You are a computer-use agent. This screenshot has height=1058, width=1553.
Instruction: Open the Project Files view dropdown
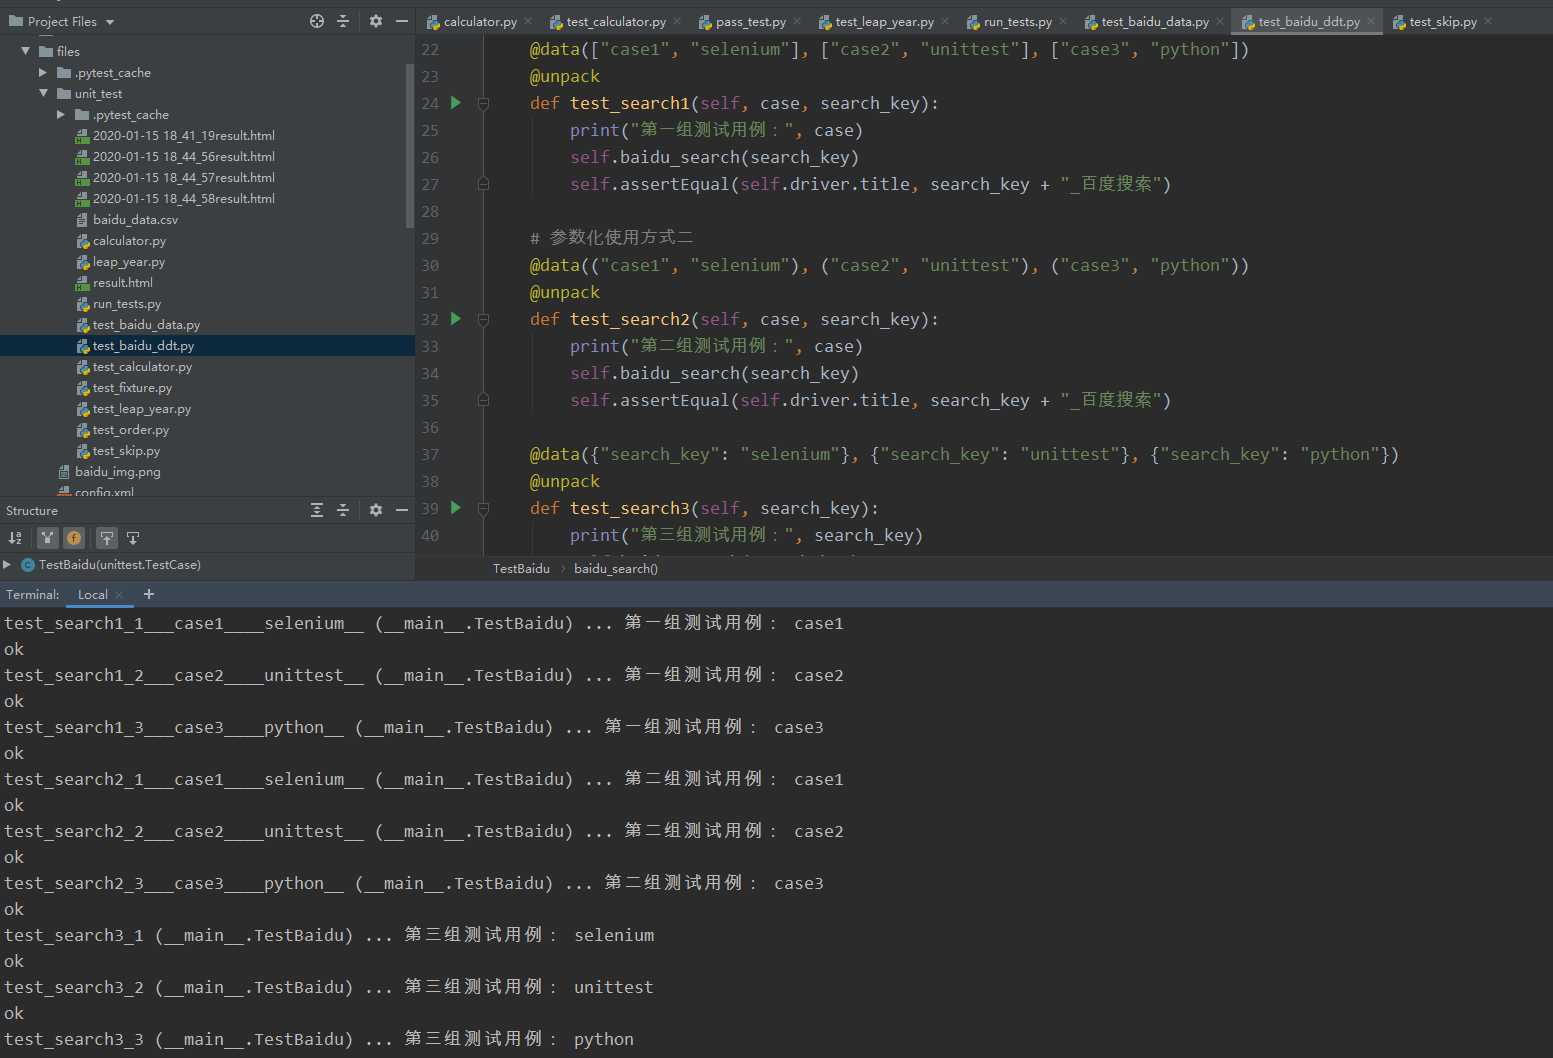[110, 22]
